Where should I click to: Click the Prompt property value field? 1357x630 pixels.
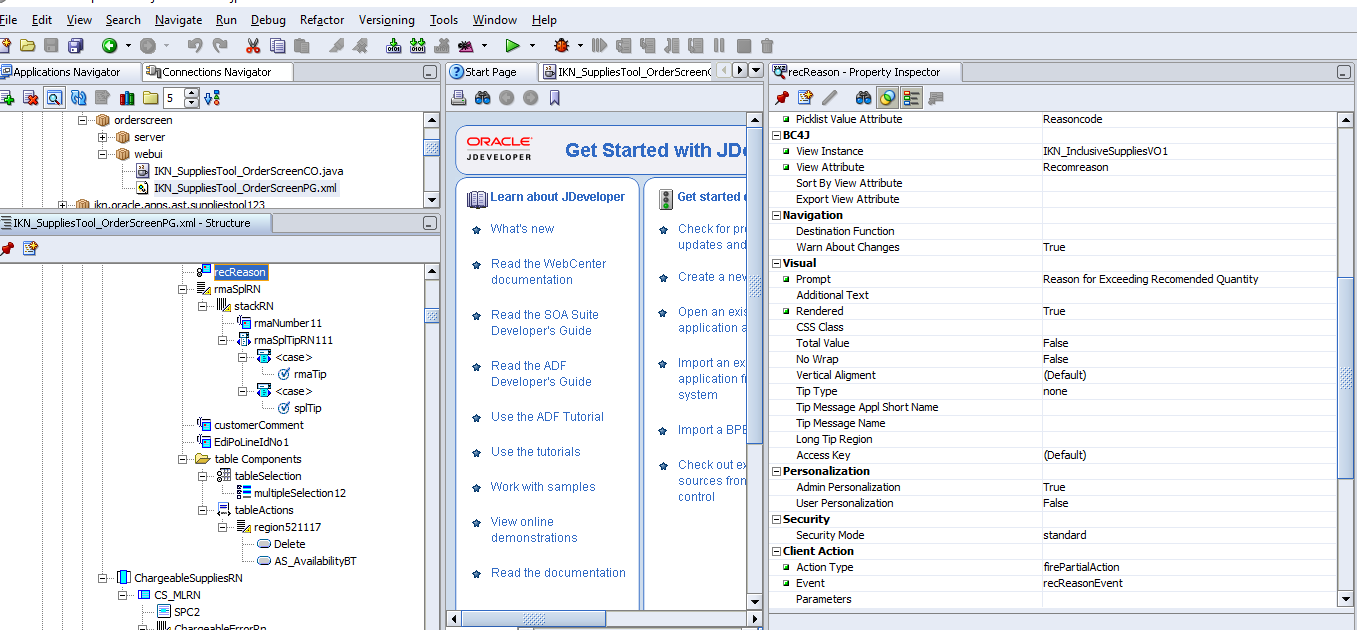[x=1188, y=279]
